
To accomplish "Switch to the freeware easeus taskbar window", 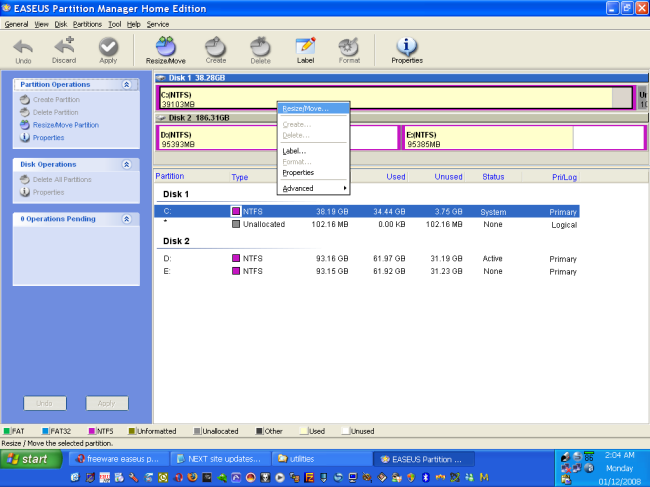I will [x=118, y=459].
